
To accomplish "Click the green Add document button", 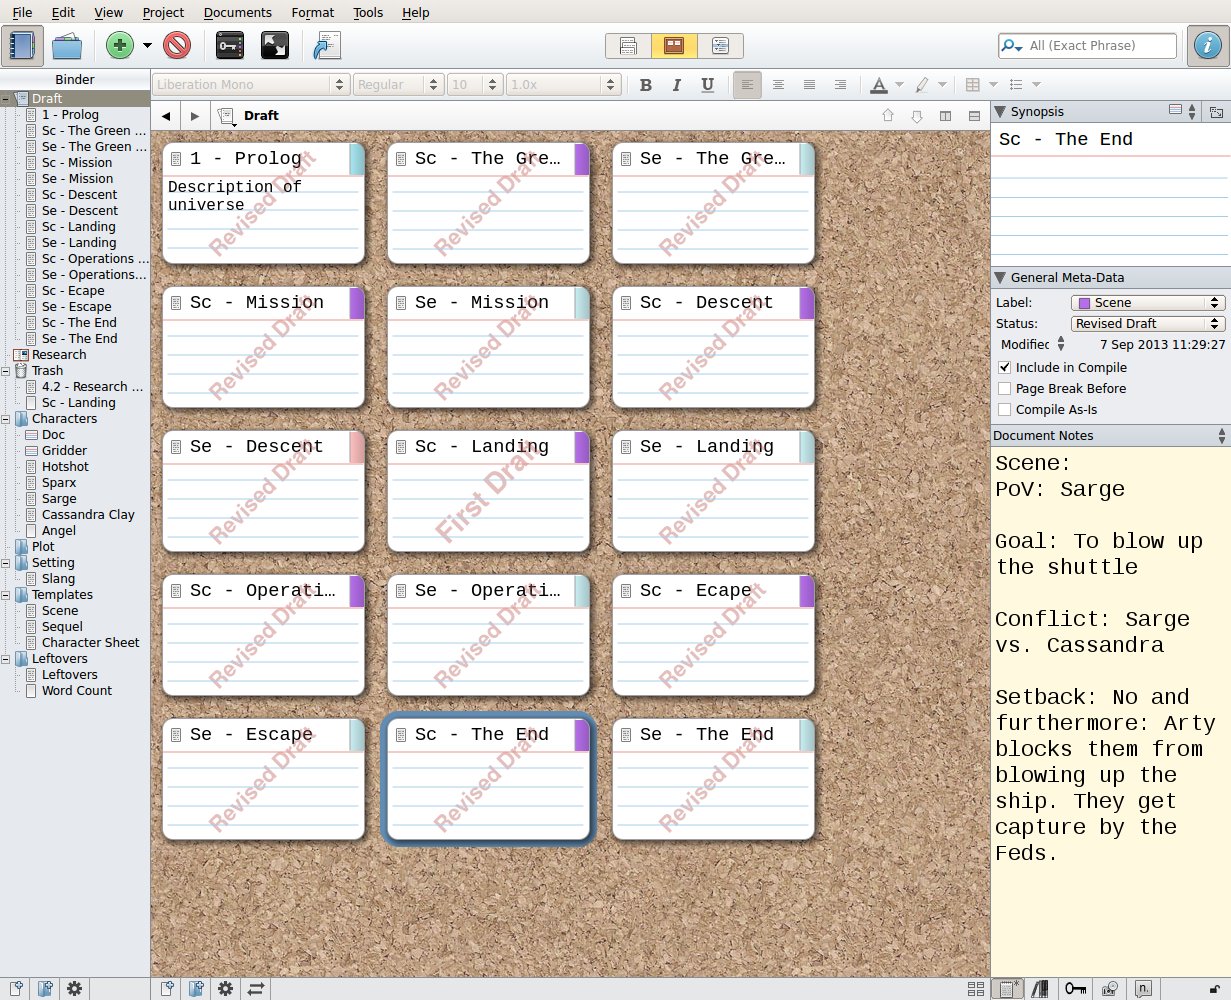I will [x=120, y=46].
